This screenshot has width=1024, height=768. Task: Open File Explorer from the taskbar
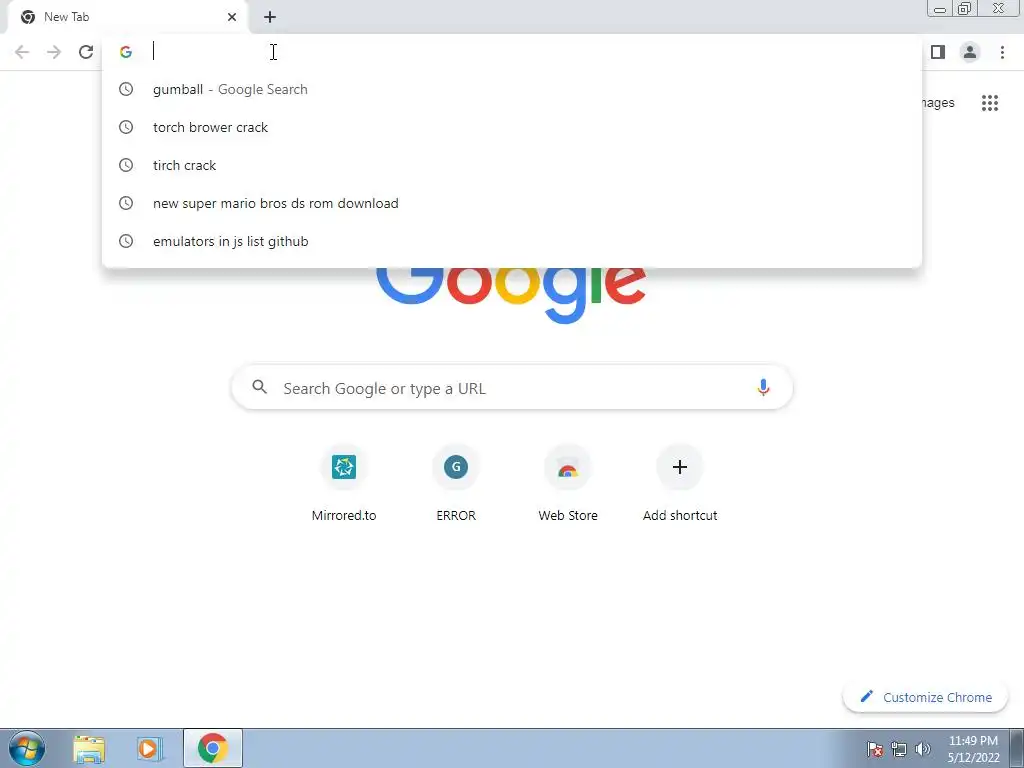[89, 748]
